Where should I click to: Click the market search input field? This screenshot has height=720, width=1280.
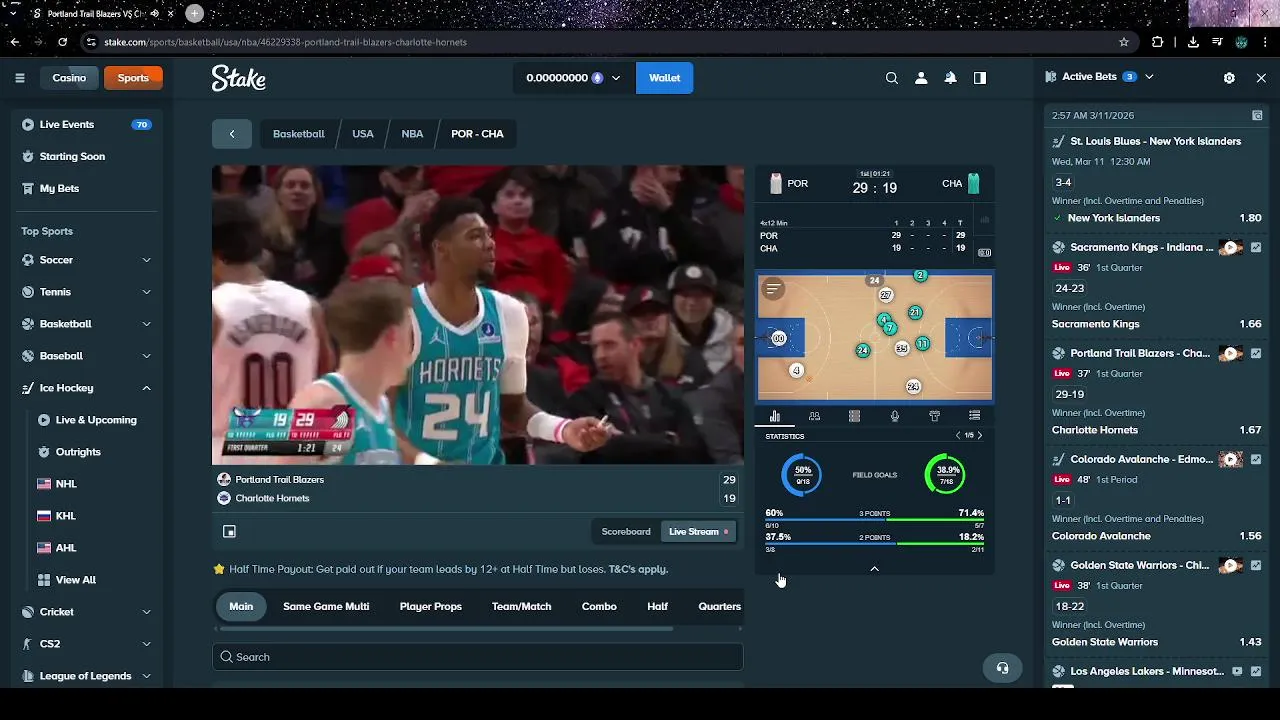477,657
